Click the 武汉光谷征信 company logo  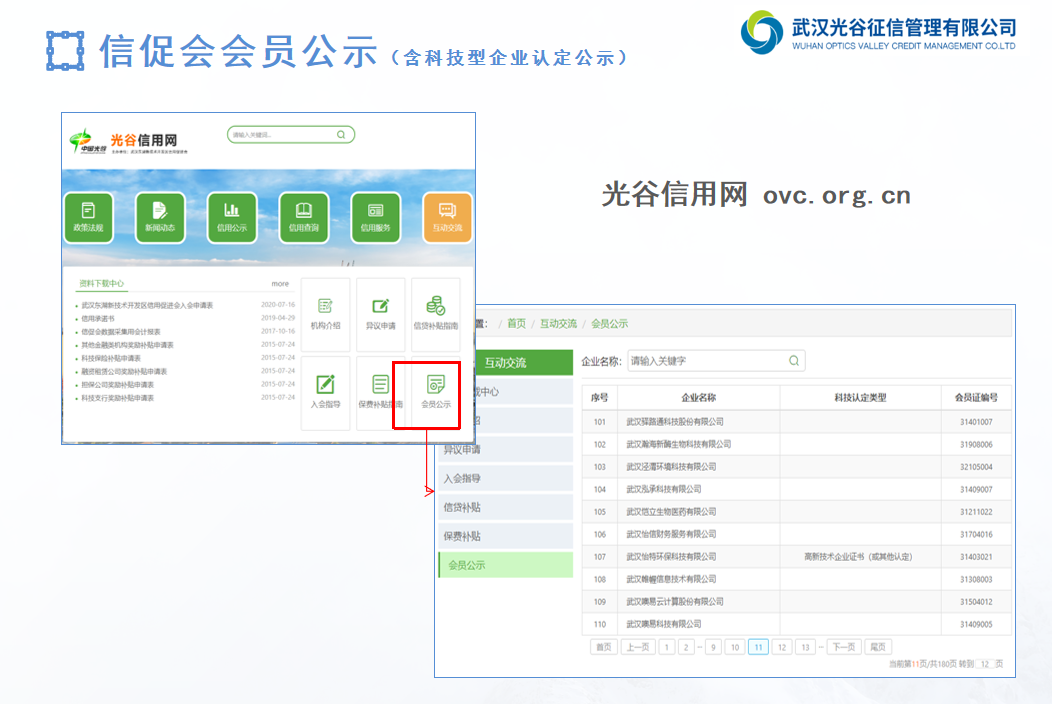click(x=878, y=32)
